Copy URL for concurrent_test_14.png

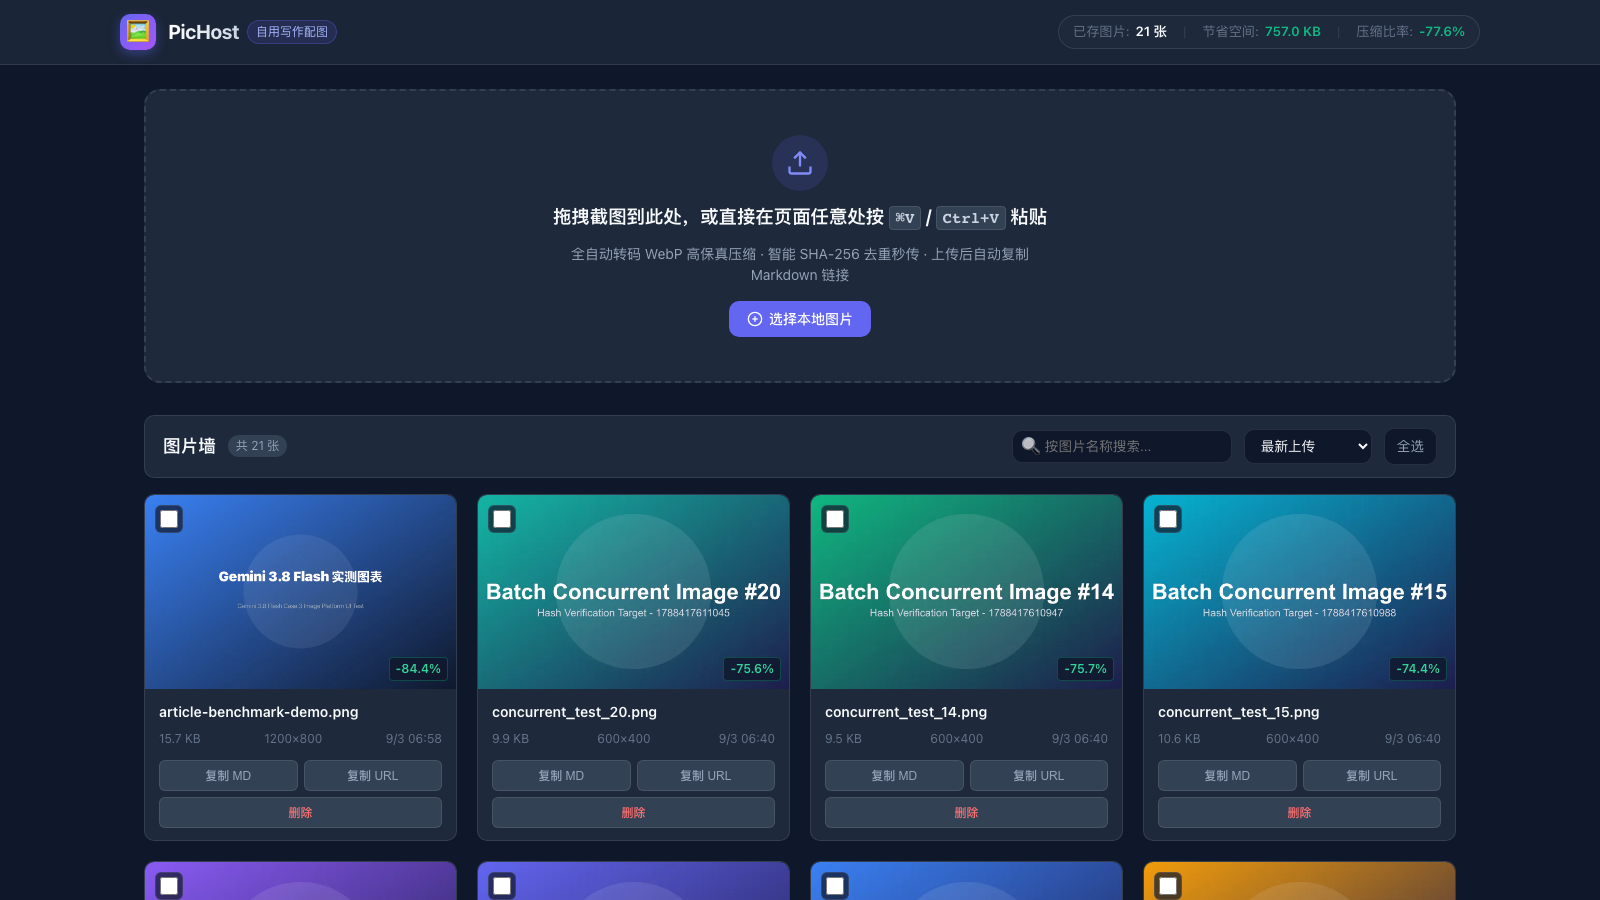[x=1039, y=775]
